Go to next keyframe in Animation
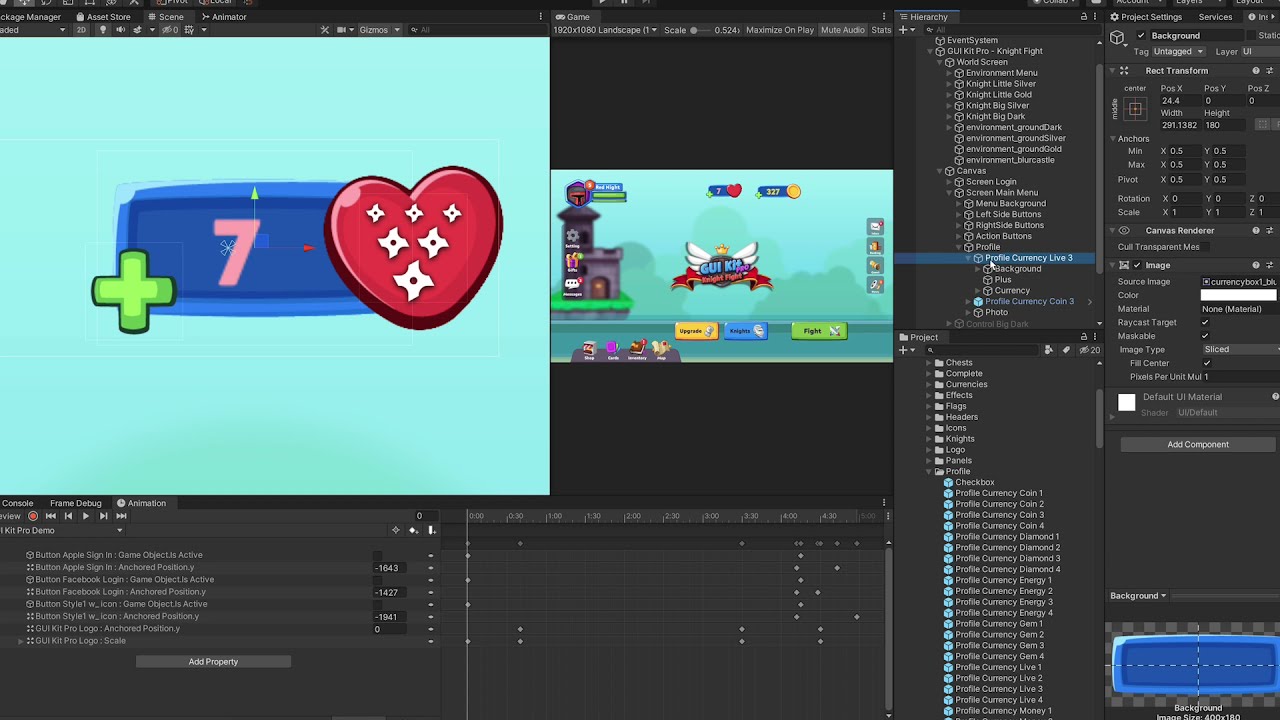The height and width of the screenshot is (720, 1280). 103,516
